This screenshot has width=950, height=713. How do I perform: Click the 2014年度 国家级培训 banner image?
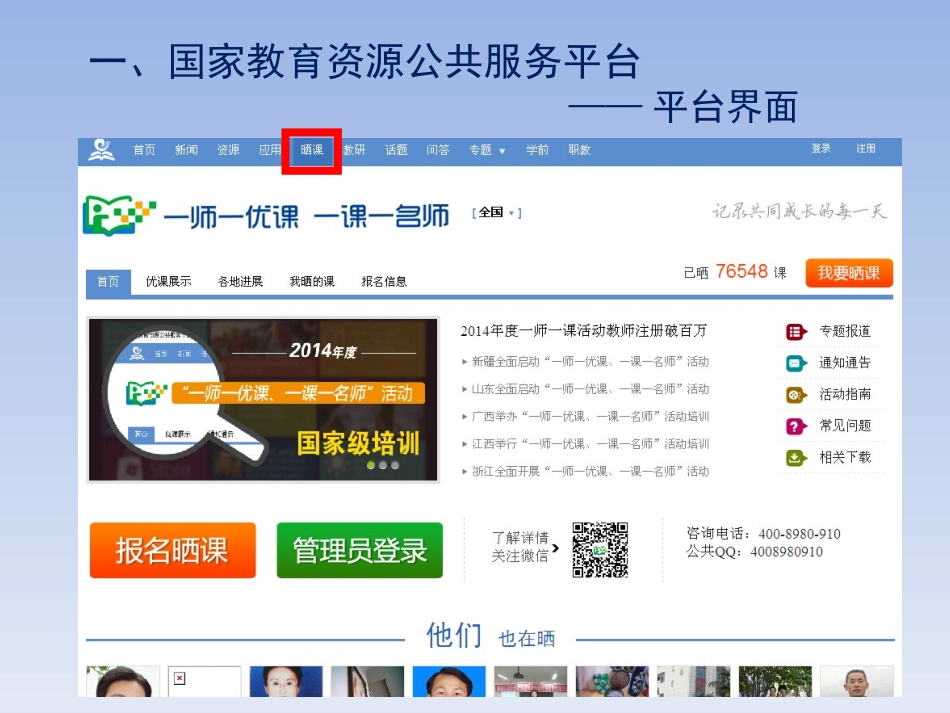(x=263, y=400)
